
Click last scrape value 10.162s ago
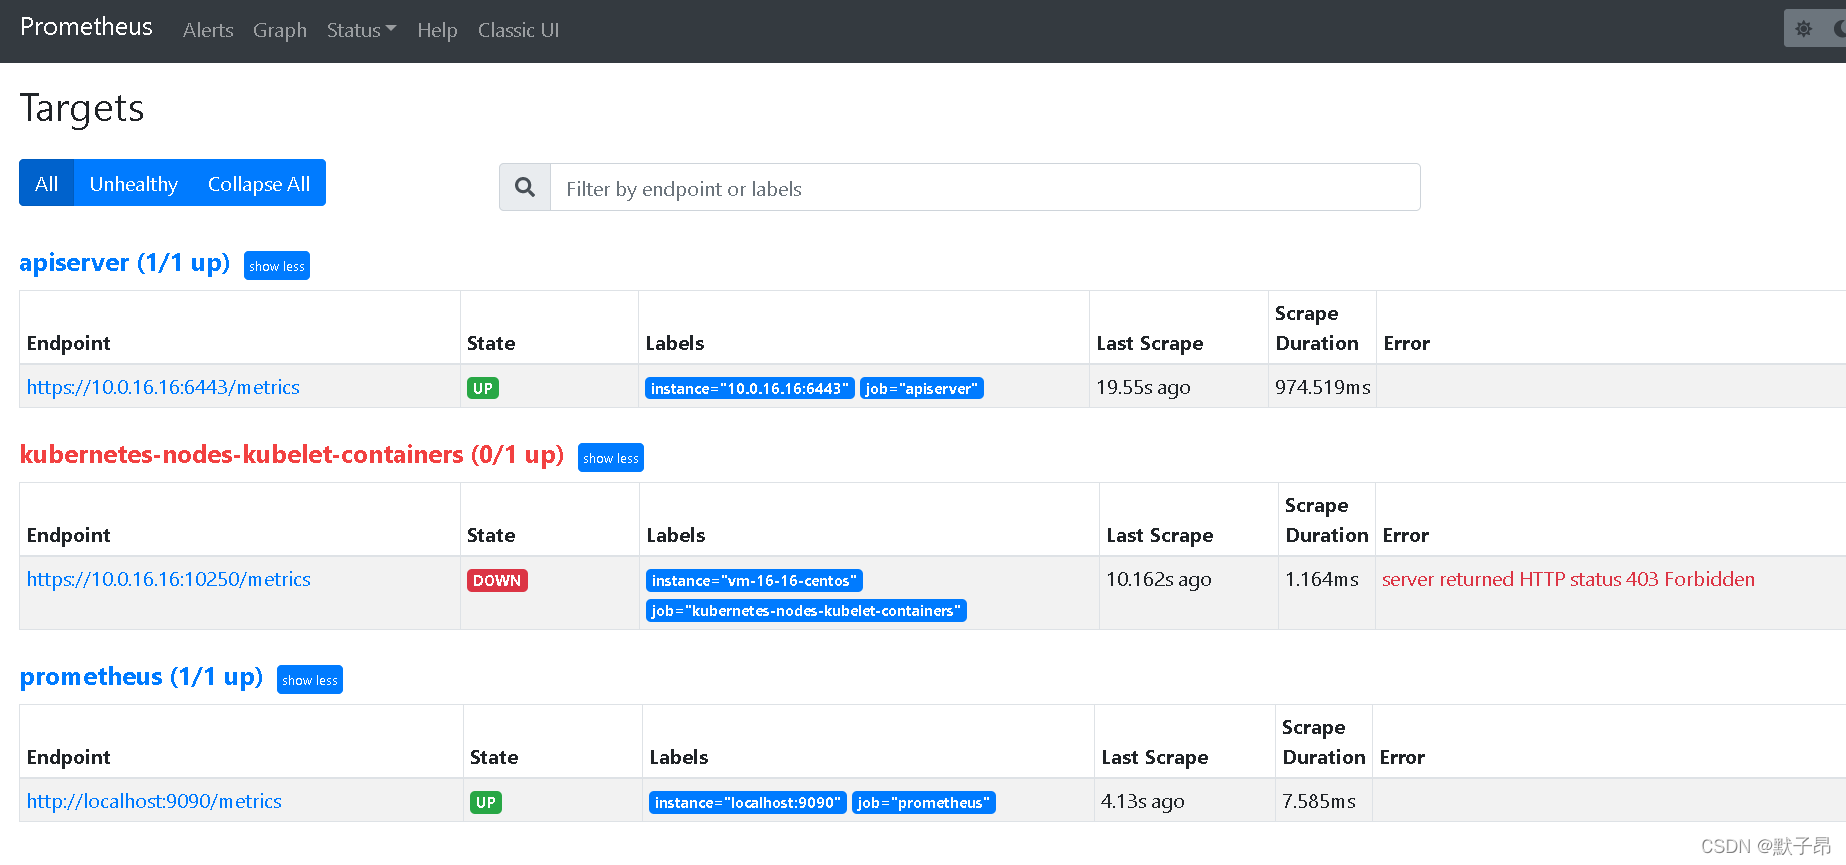tap(1158, 579)
